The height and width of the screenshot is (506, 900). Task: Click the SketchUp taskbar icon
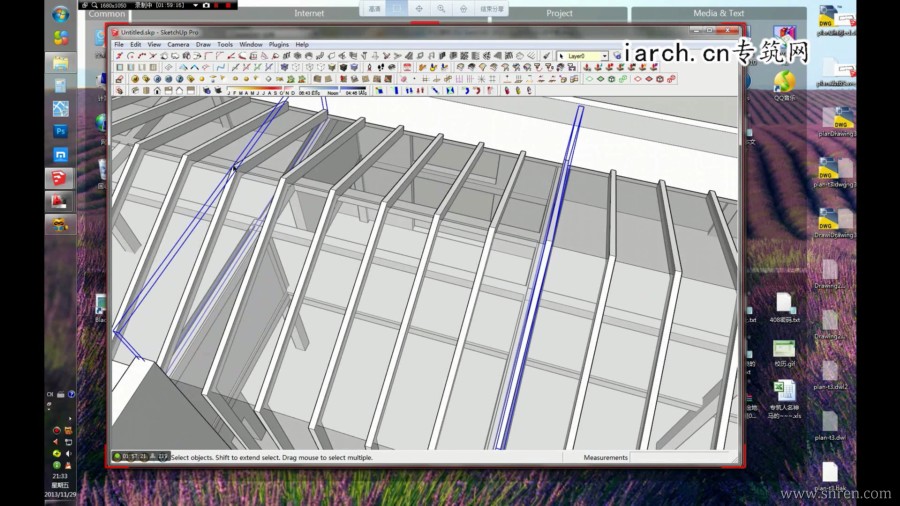point(60,178)
